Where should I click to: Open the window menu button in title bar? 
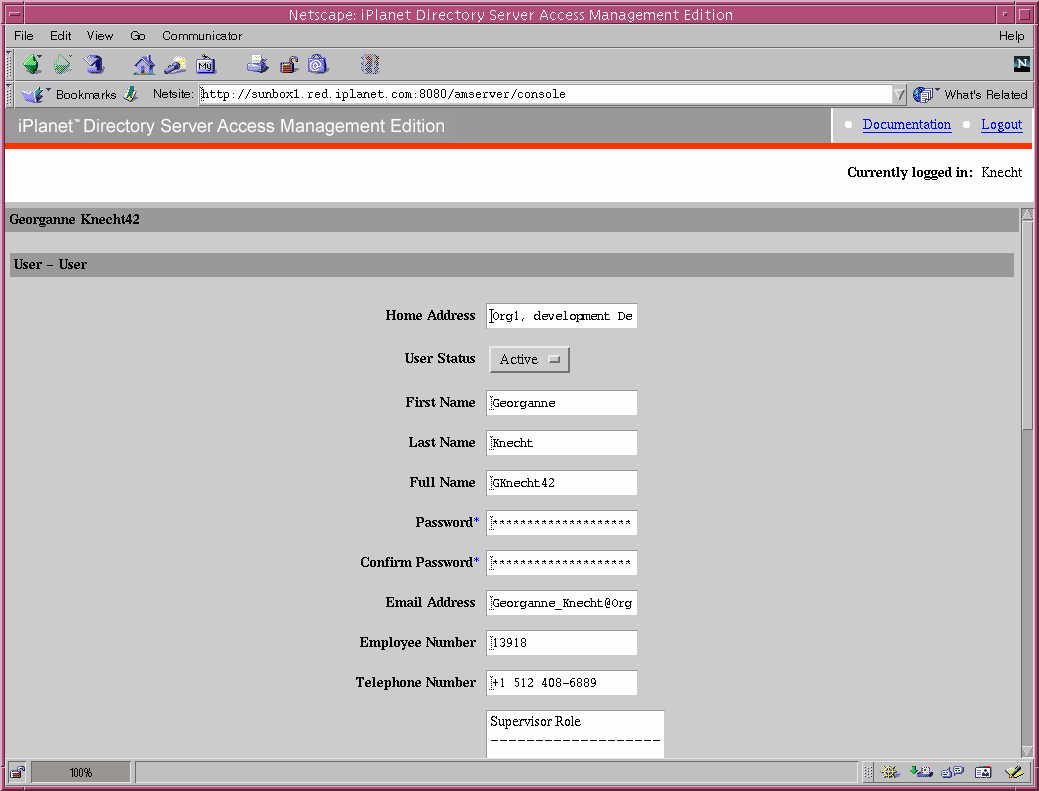coord(15,14)
